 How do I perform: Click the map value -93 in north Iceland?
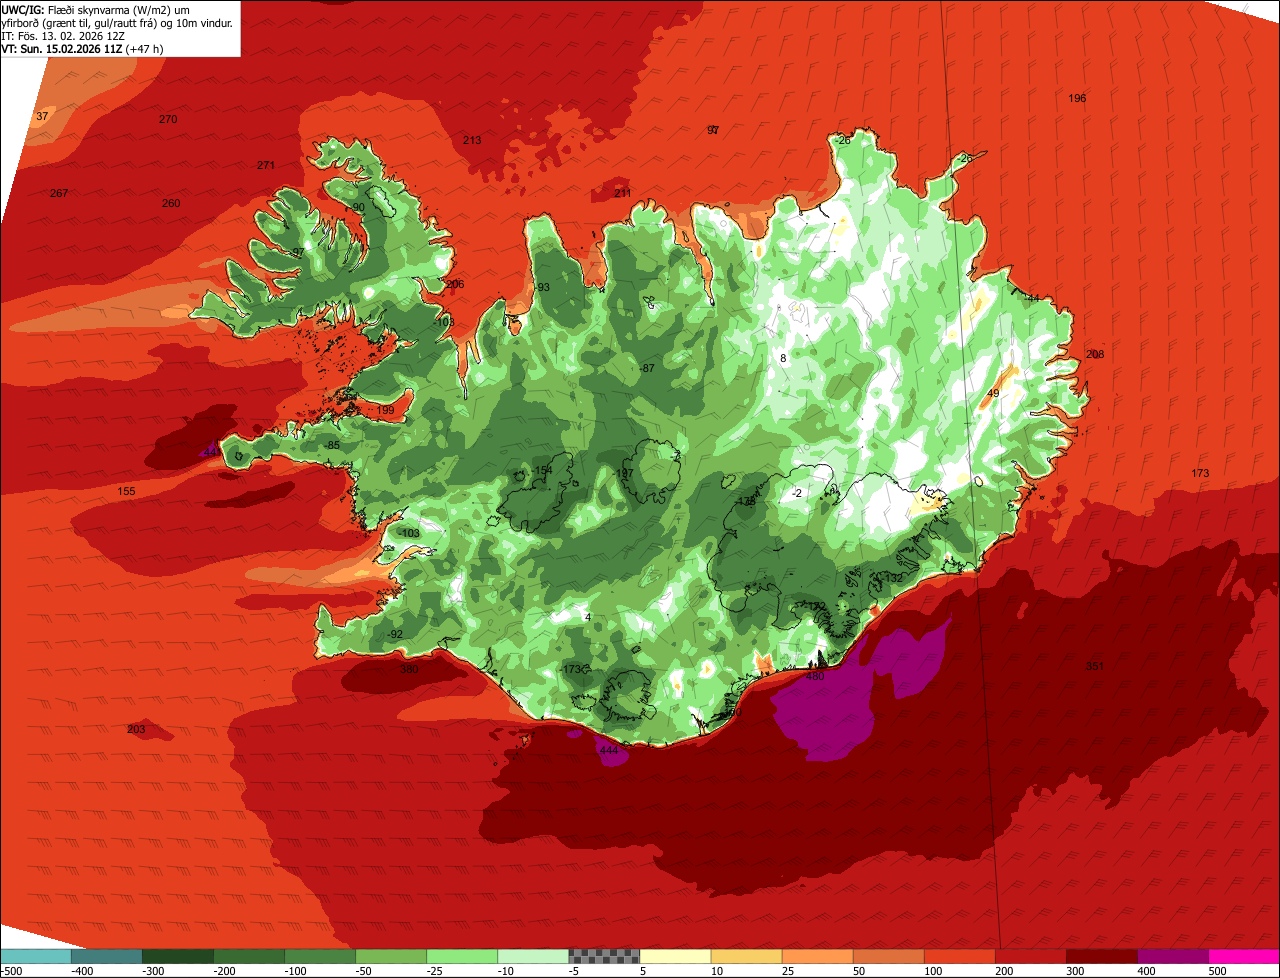(x=542, y=287)
